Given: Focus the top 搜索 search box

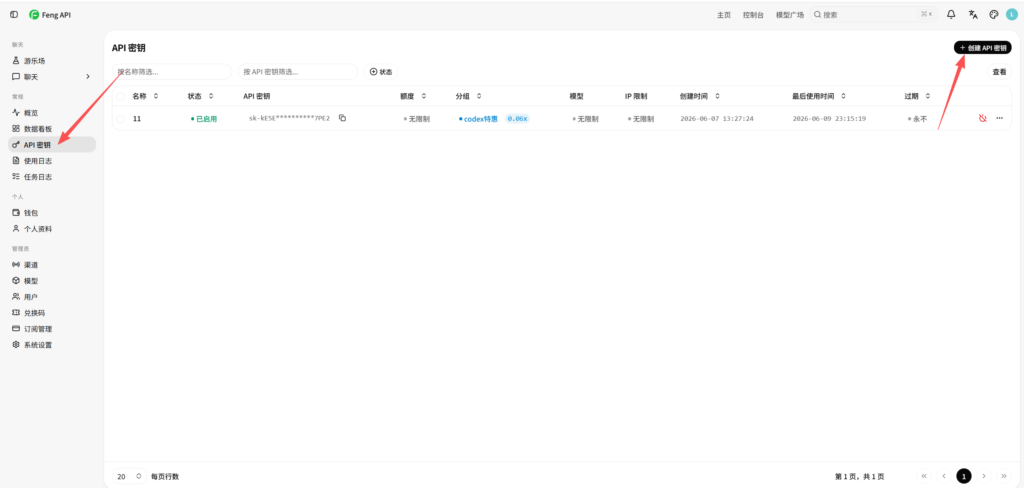Looking at the screenshot, I should click(x=874, y=14).
